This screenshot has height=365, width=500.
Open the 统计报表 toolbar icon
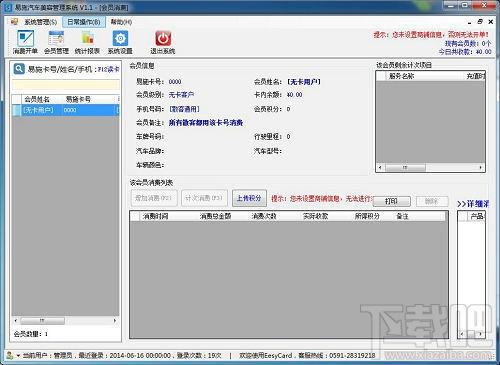[87, 42]
